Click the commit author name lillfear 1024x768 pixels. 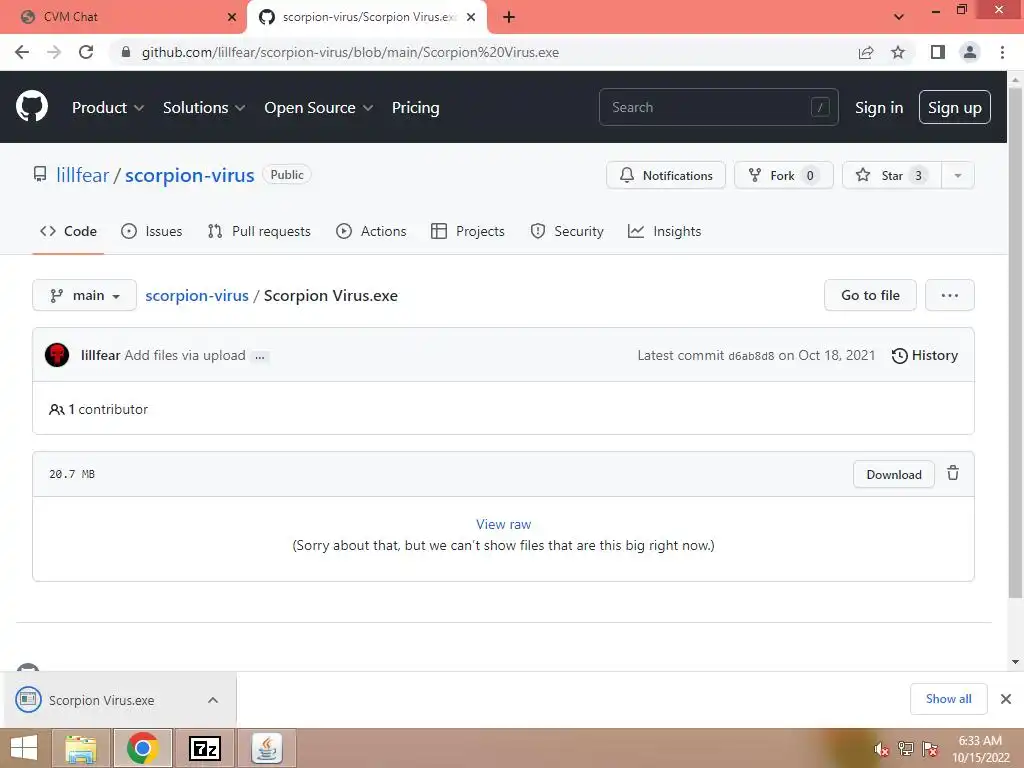click(x=101, y=355)
